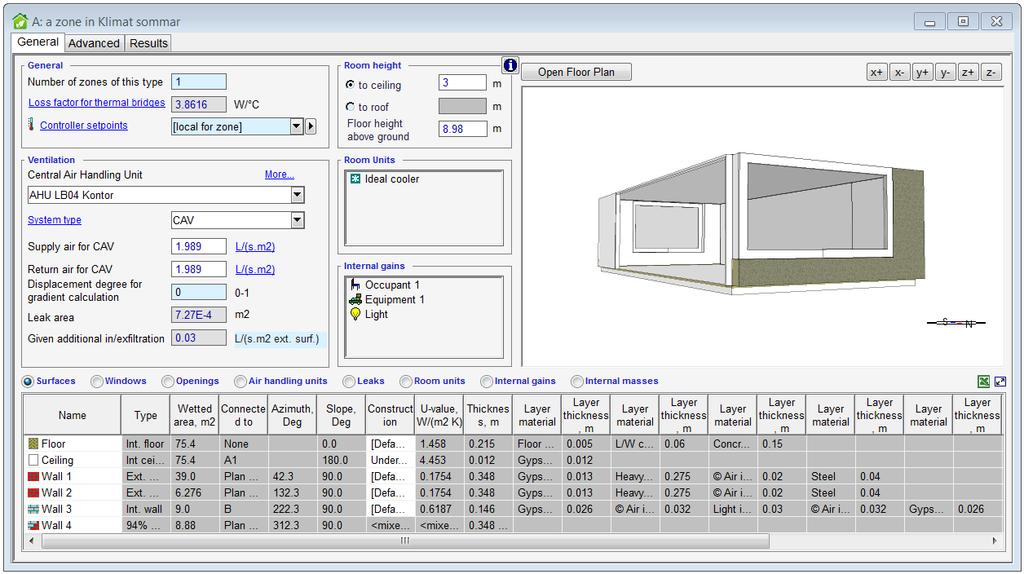
Task: Click the table scroll left arrow
Action: click(x=31, y=541)
